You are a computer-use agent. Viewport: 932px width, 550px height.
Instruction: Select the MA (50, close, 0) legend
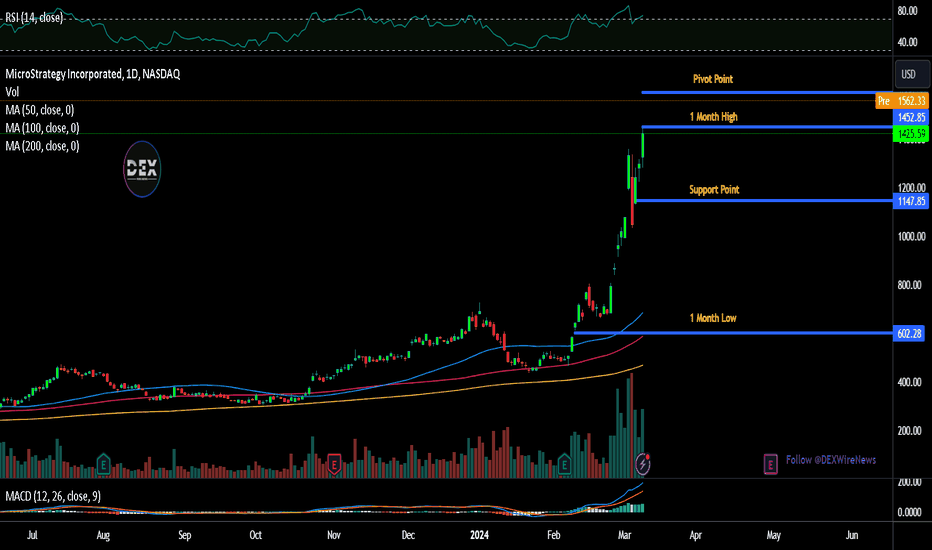coord(40,110)
